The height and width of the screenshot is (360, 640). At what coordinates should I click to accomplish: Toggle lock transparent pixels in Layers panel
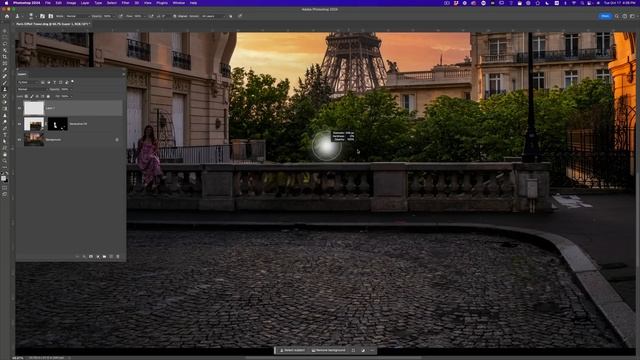[x=26, y=96]
